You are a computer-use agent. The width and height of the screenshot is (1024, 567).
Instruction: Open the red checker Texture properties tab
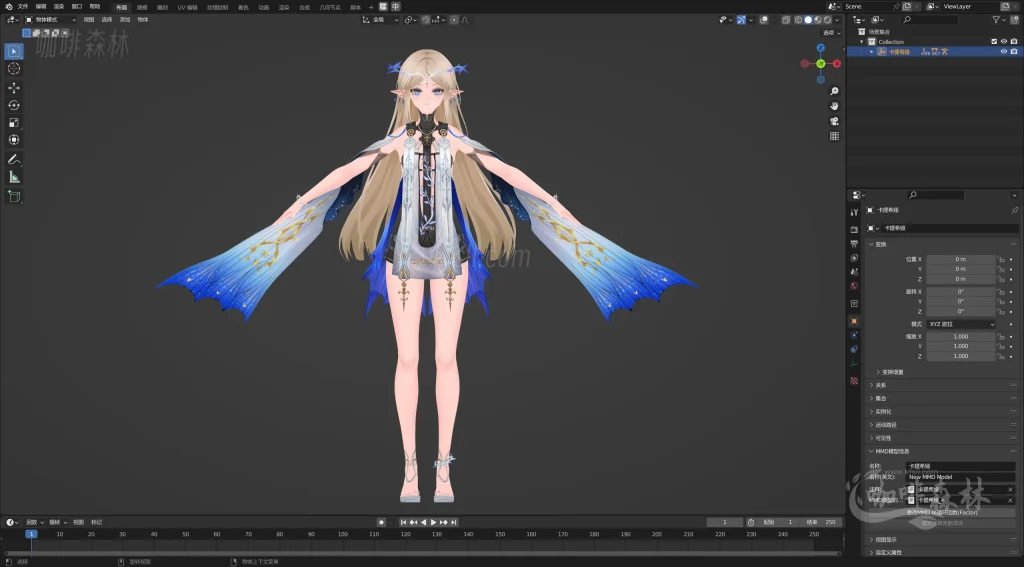854,380
